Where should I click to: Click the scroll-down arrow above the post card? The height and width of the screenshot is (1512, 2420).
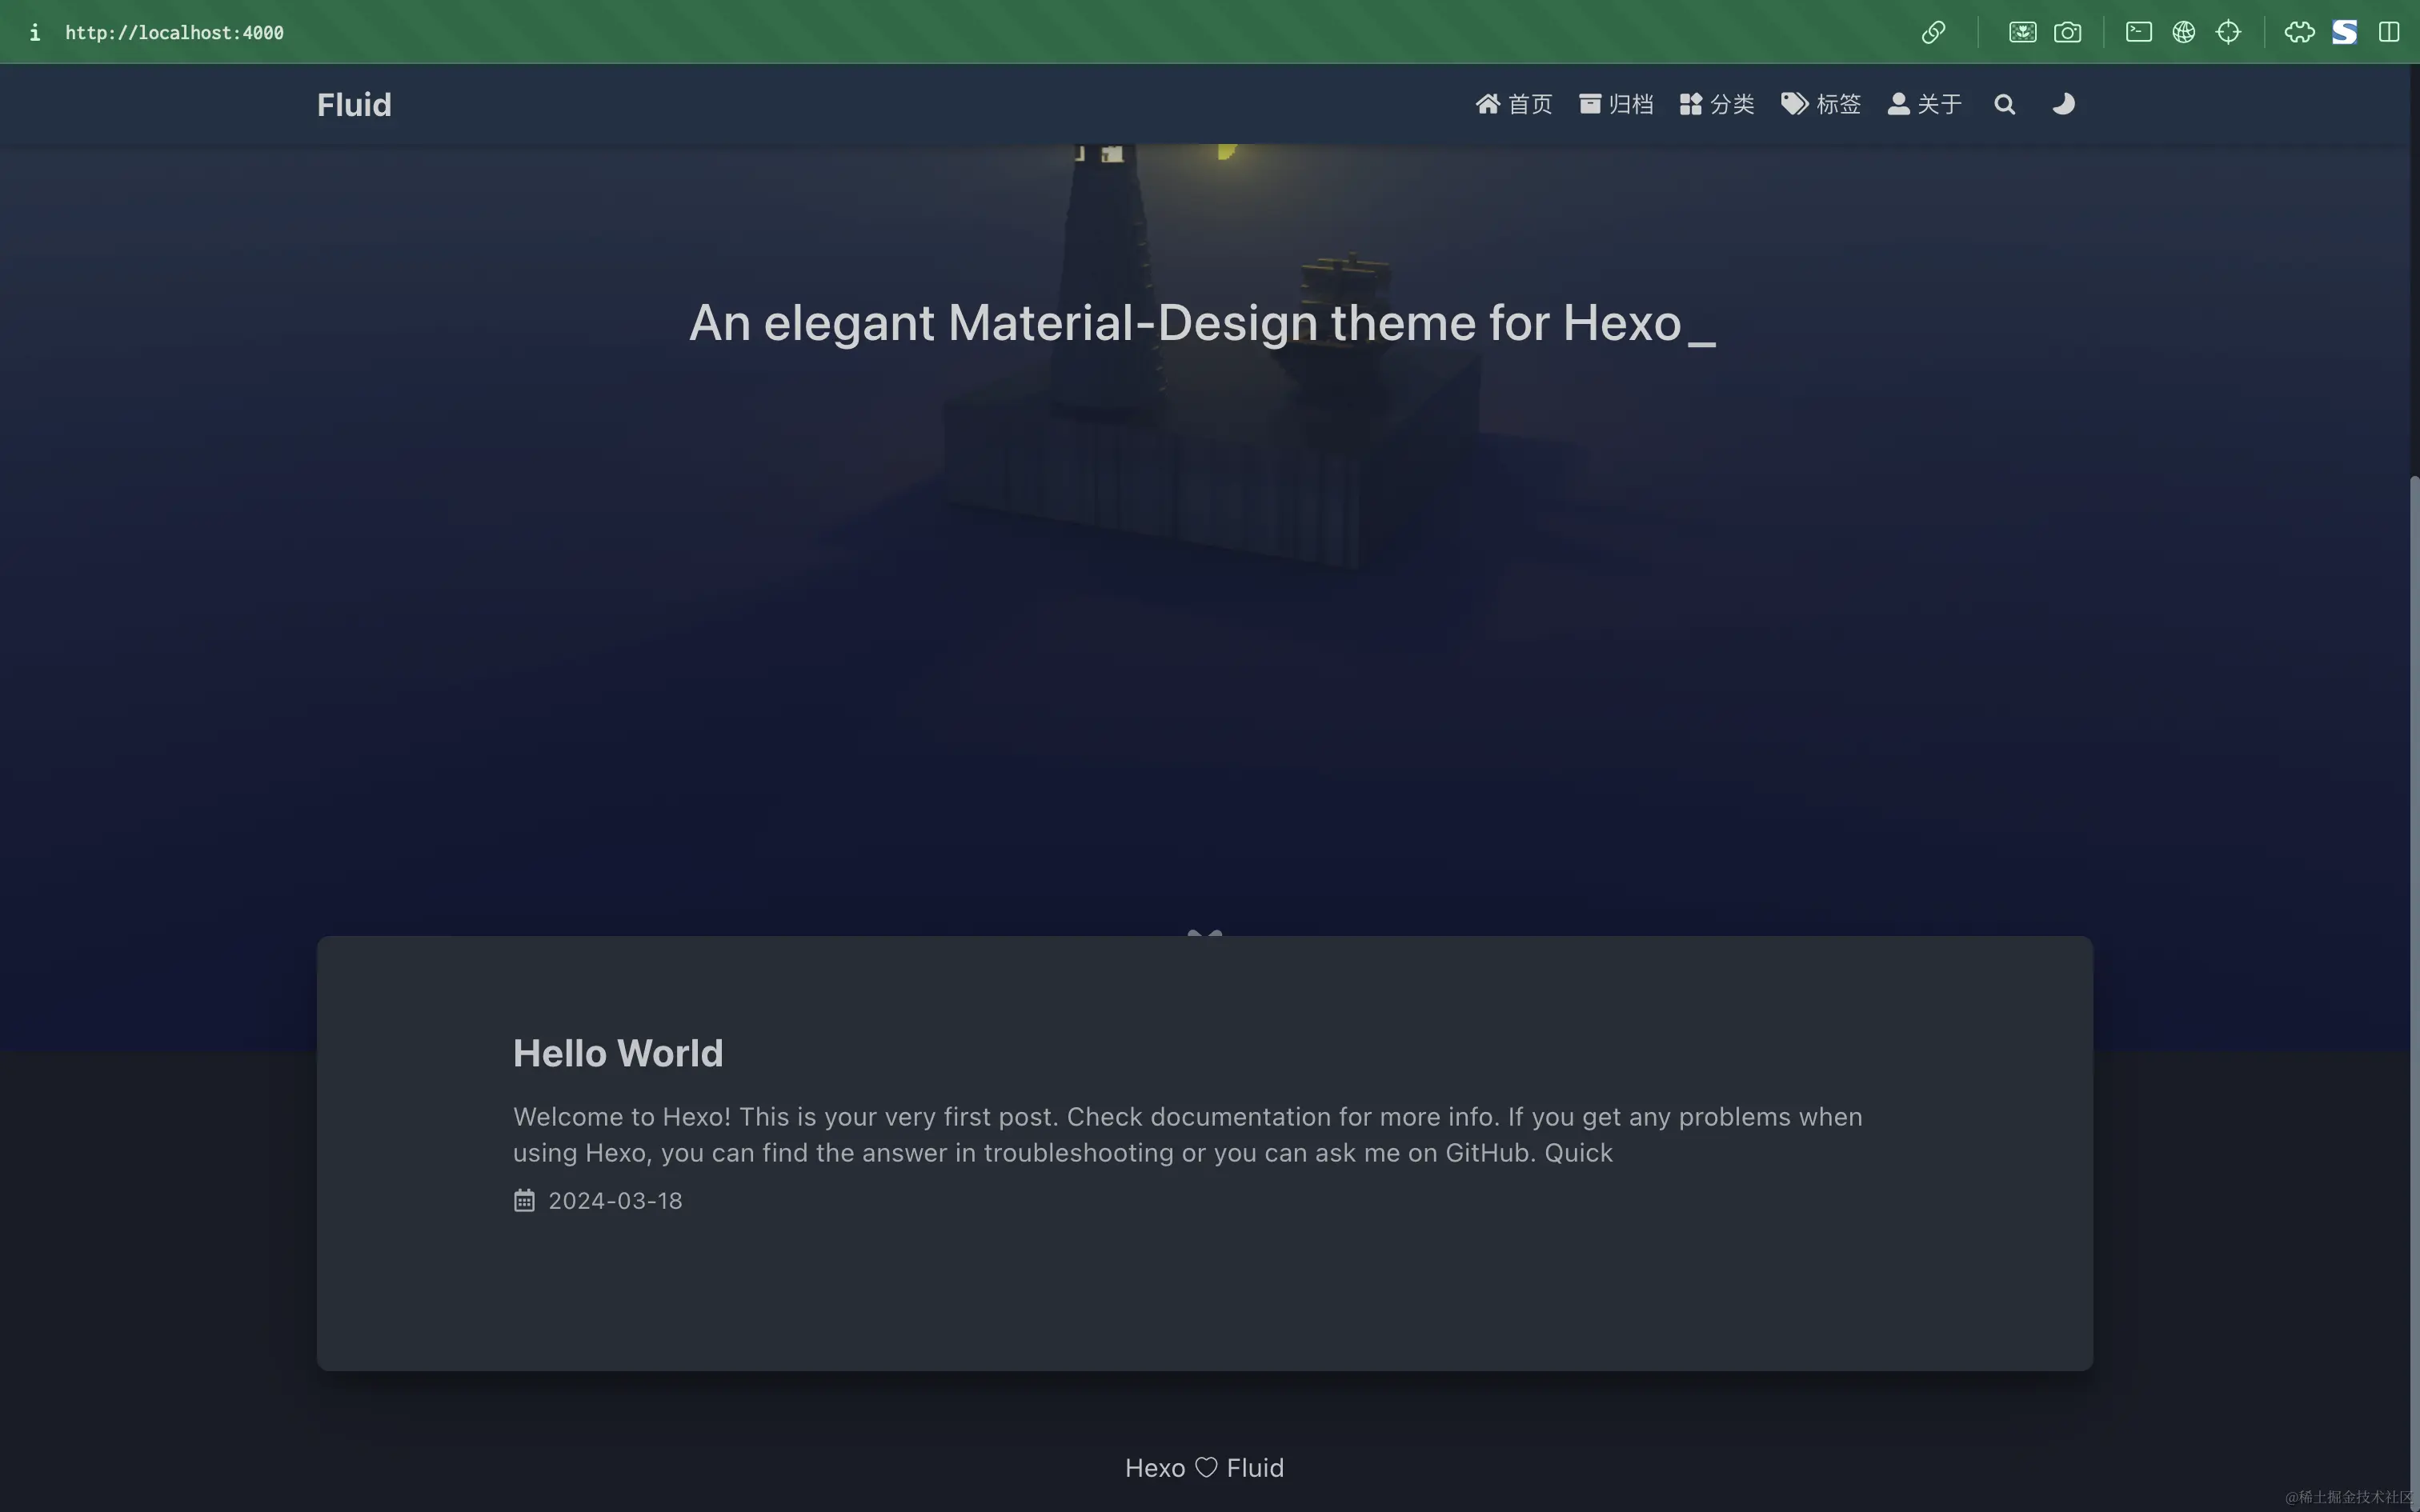(x=1204, y=932)
